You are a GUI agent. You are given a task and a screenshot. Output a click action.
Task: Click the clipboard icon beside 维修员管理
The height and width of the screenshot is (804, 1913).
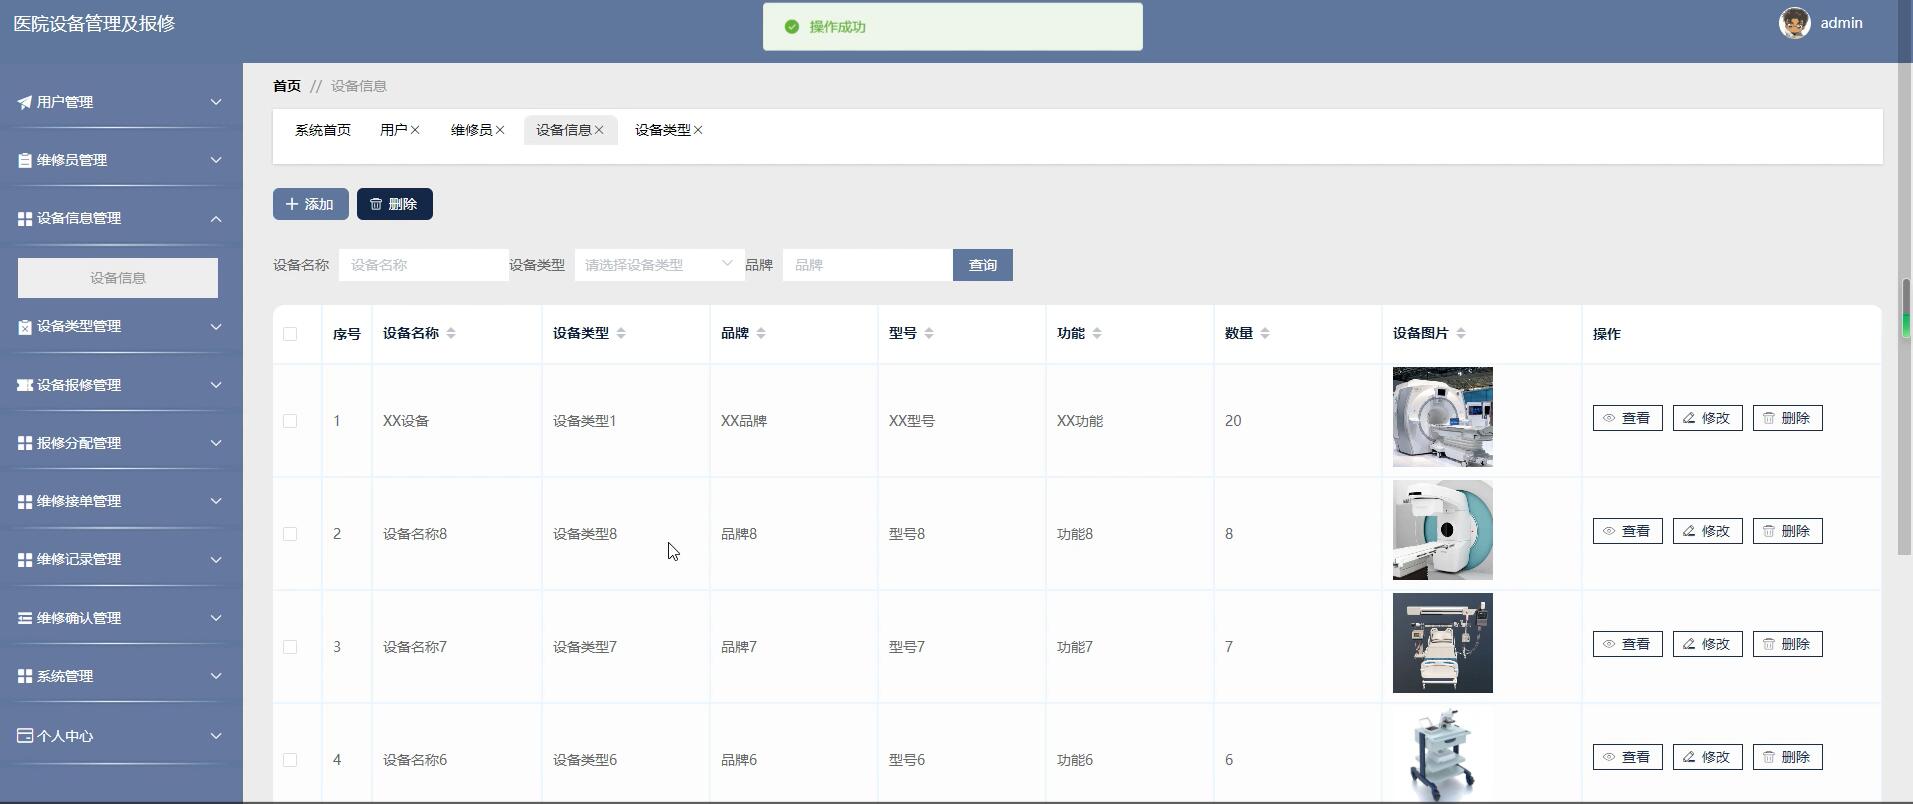point(25,160)
